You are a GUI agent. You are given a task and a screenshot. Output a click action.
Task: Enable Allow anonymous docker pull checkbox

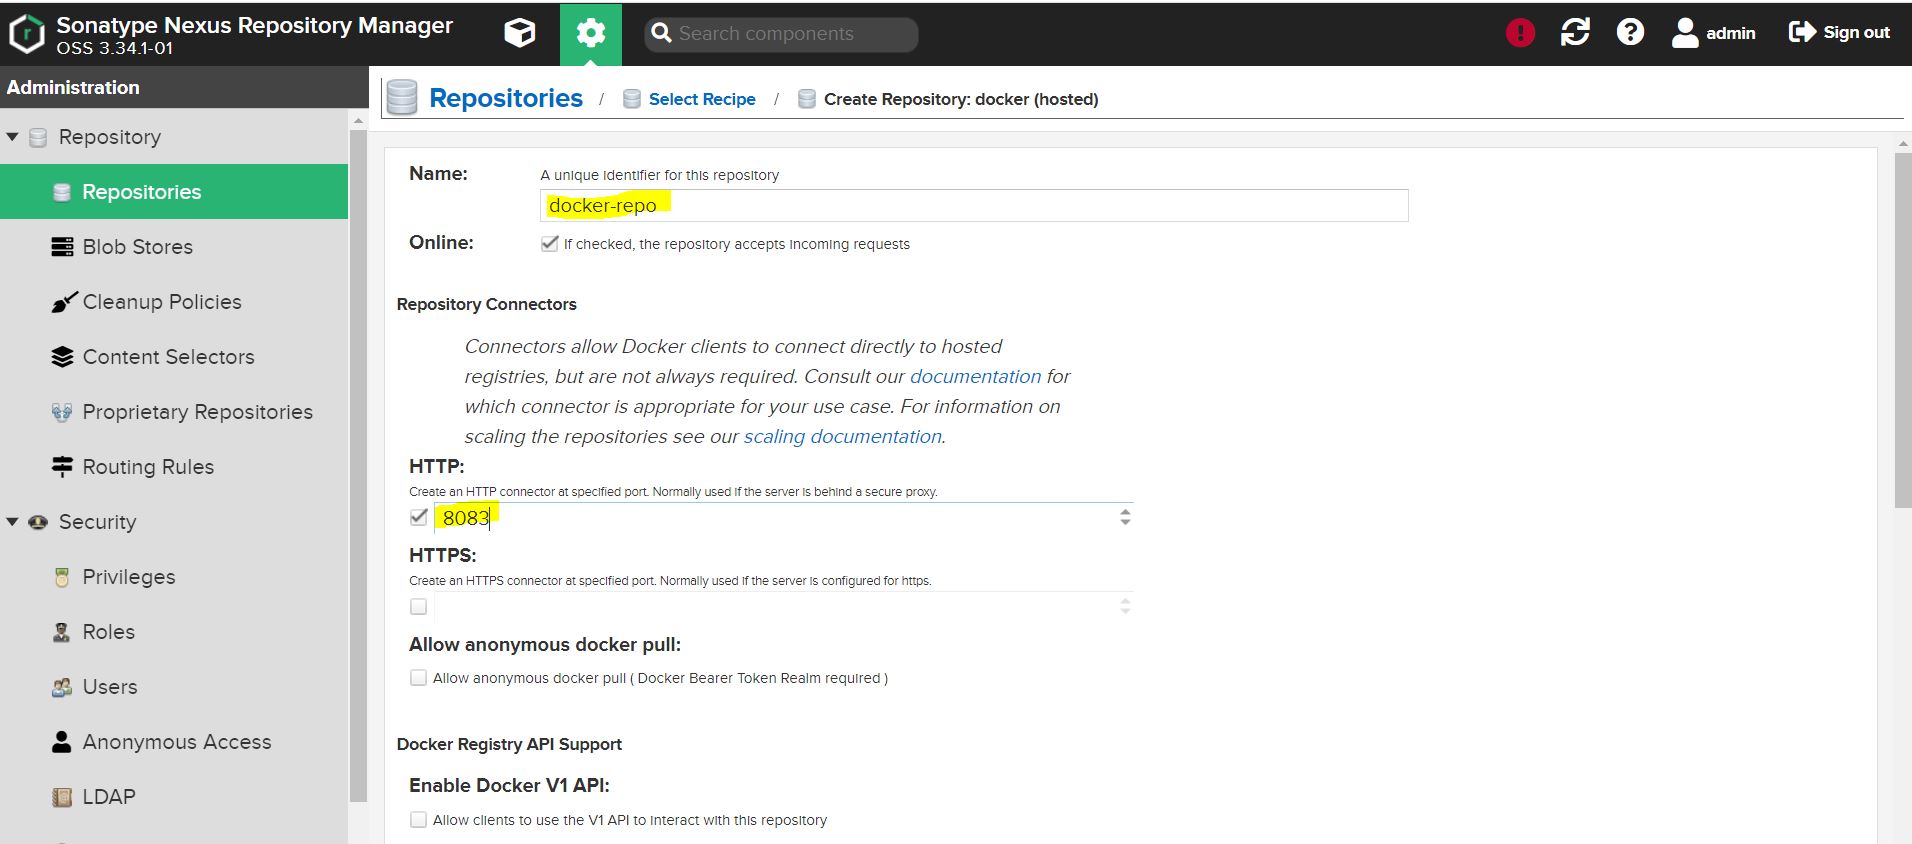coord(419,678)
